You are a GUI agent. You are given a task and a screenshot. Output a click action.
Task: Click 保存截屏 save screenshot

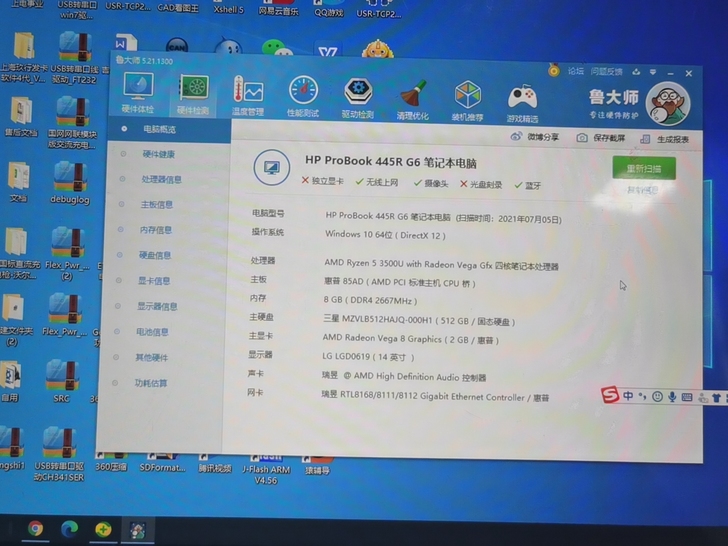point(601,138)
